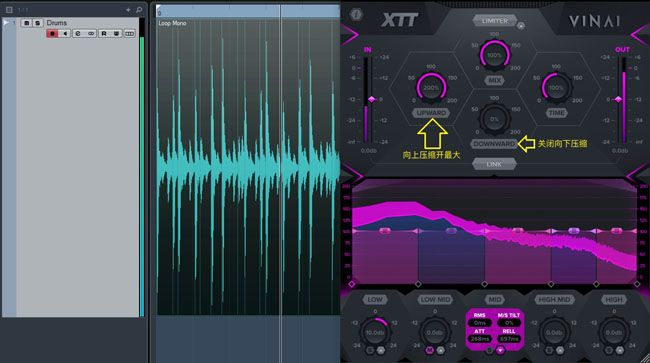This screenshot has width=650, height=363.
Task: Toggle record enable on Drums track
Action: tap(52, 34)
